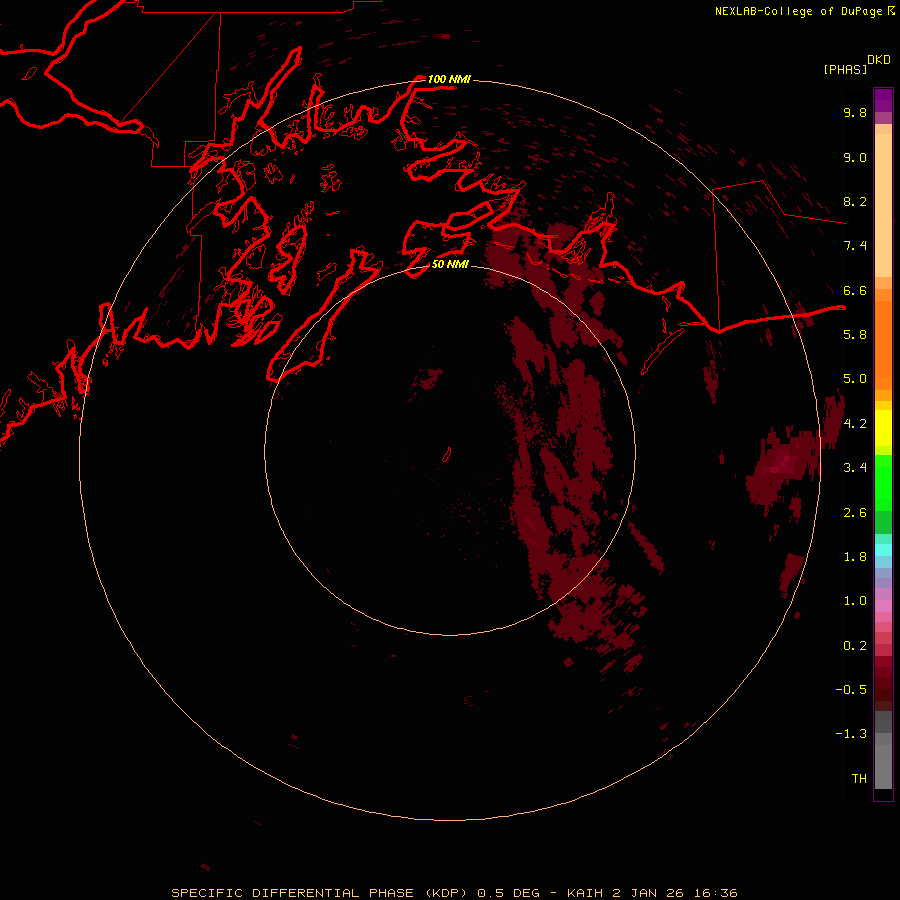Click the 5.8 colorbar scale value
900x900 pixels.
(855, 335)
